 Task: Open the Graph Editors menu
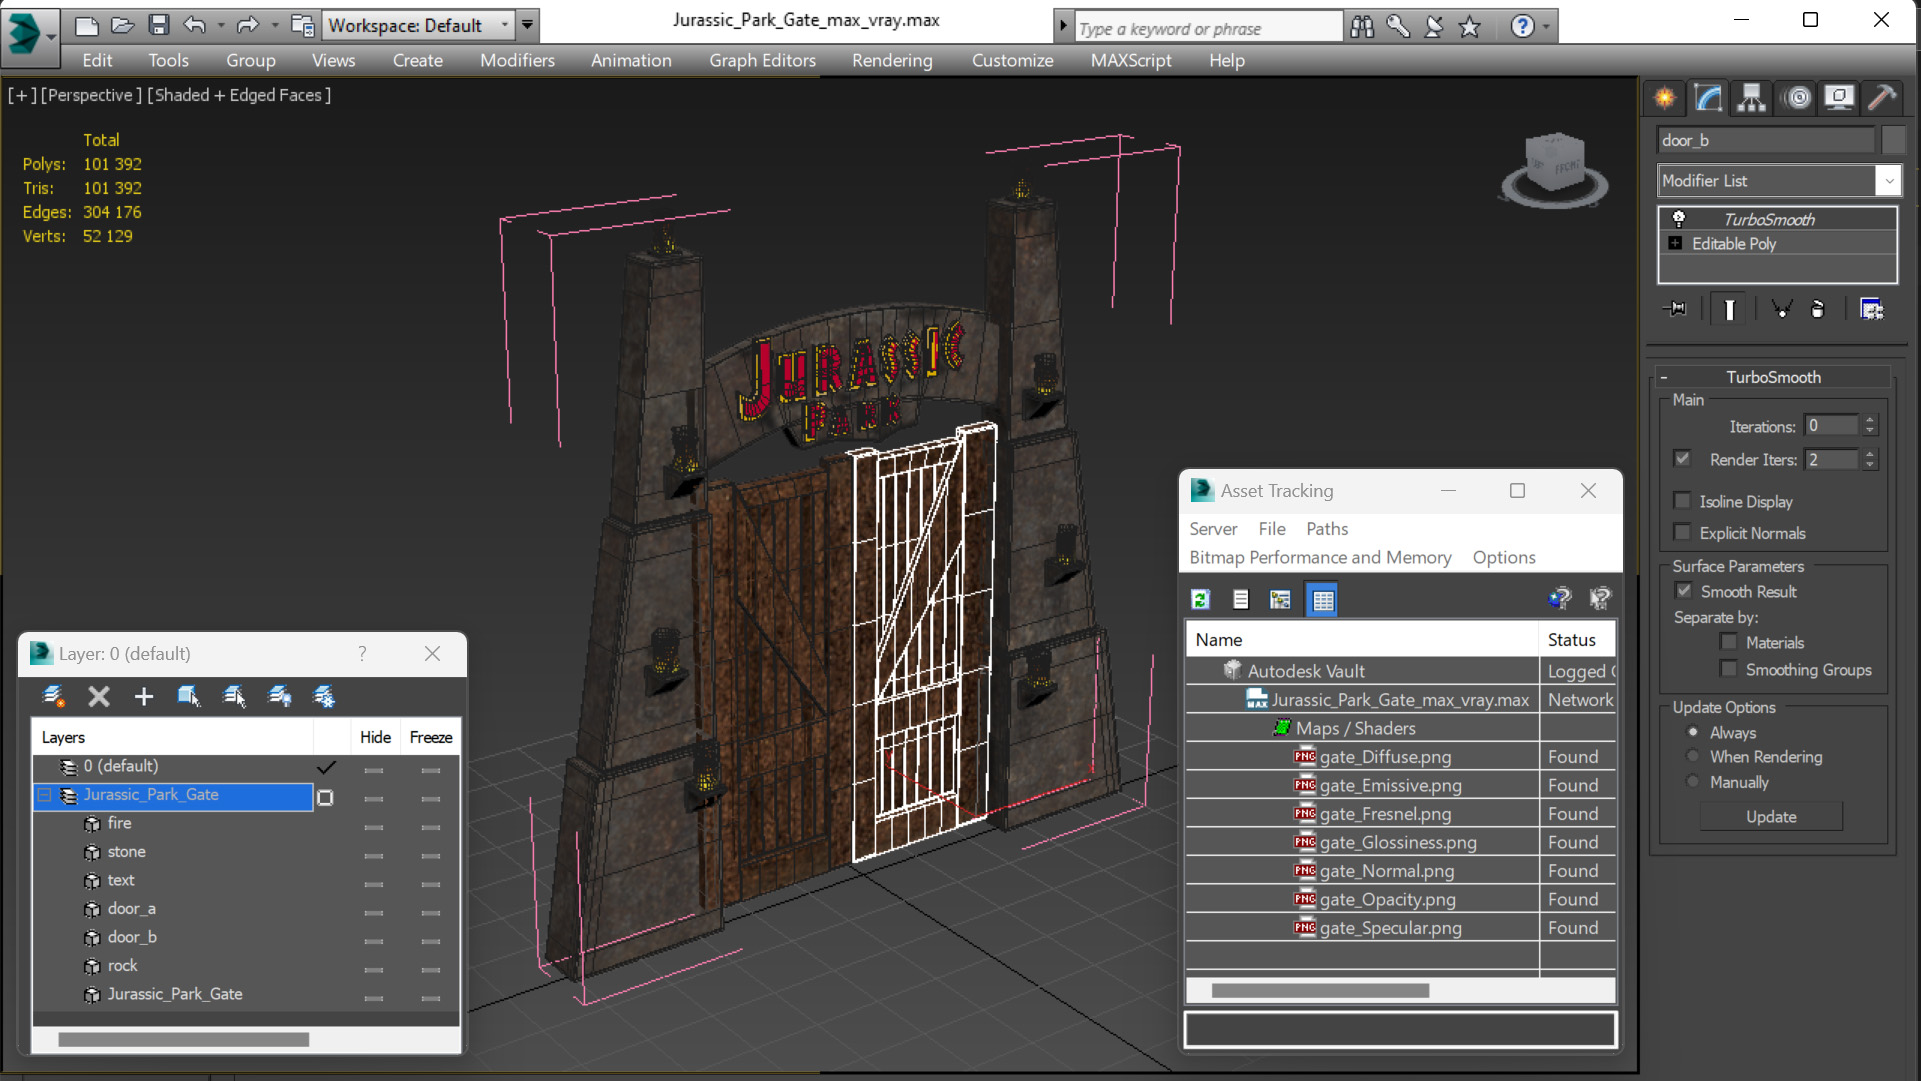tap(762, 60)
